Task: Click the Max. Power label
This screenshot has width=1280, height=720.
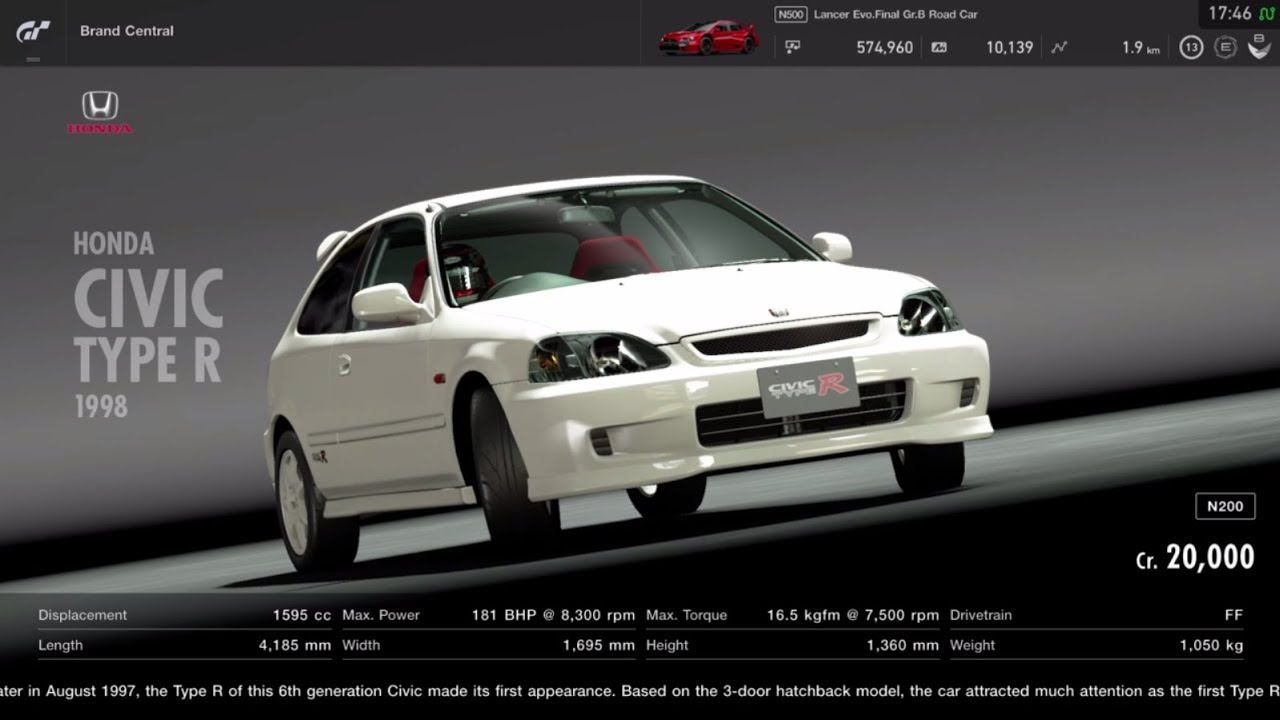Action: tap(381, 615)
